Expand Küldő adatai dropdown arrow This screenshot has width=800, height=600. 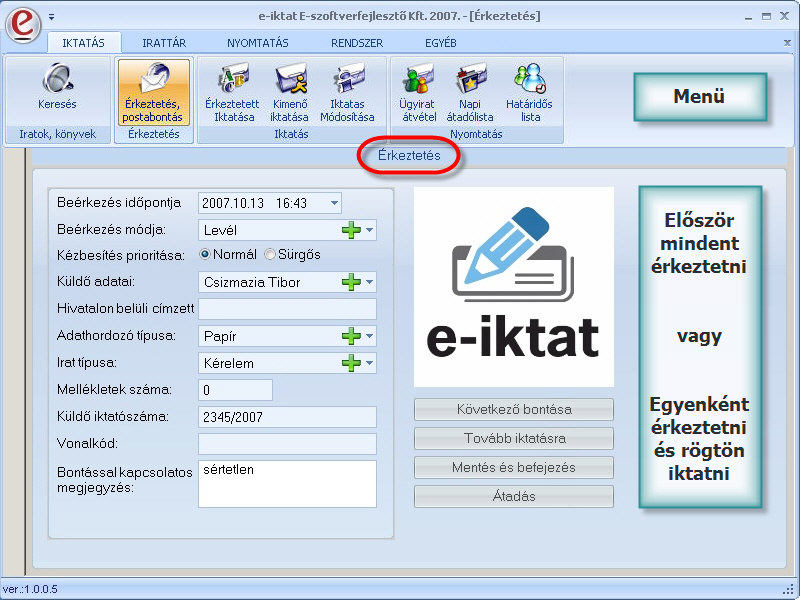click(370, 282)
